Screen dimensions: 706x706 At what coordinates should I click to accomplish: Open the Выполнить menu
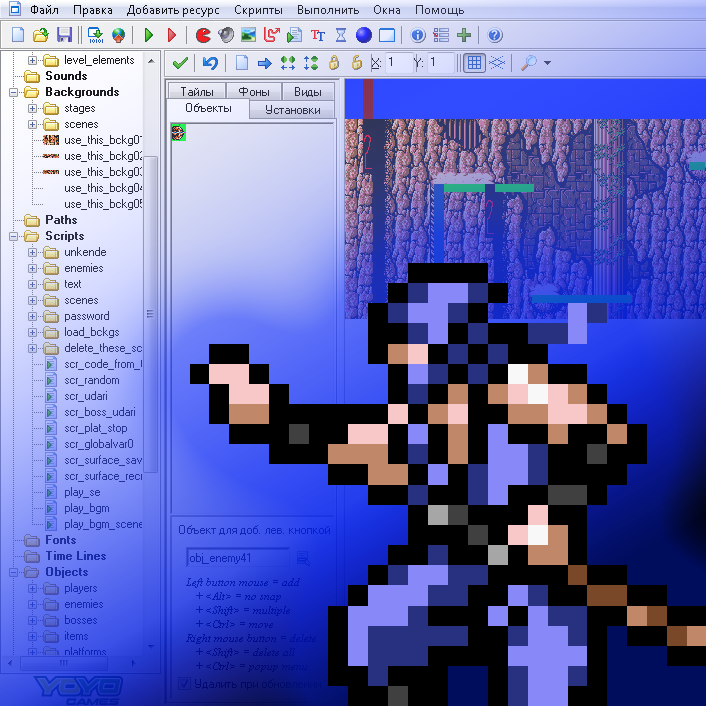(328, 10)
